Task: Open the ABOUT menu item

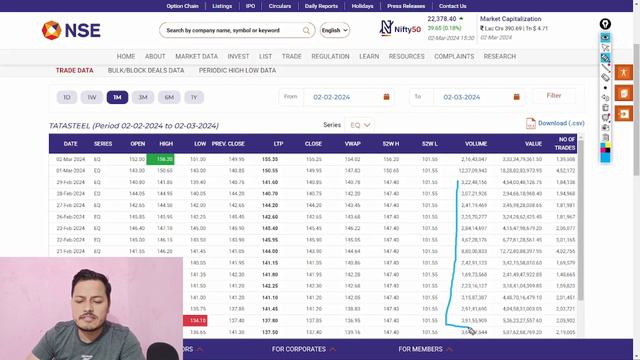Action: pos(155,56)
